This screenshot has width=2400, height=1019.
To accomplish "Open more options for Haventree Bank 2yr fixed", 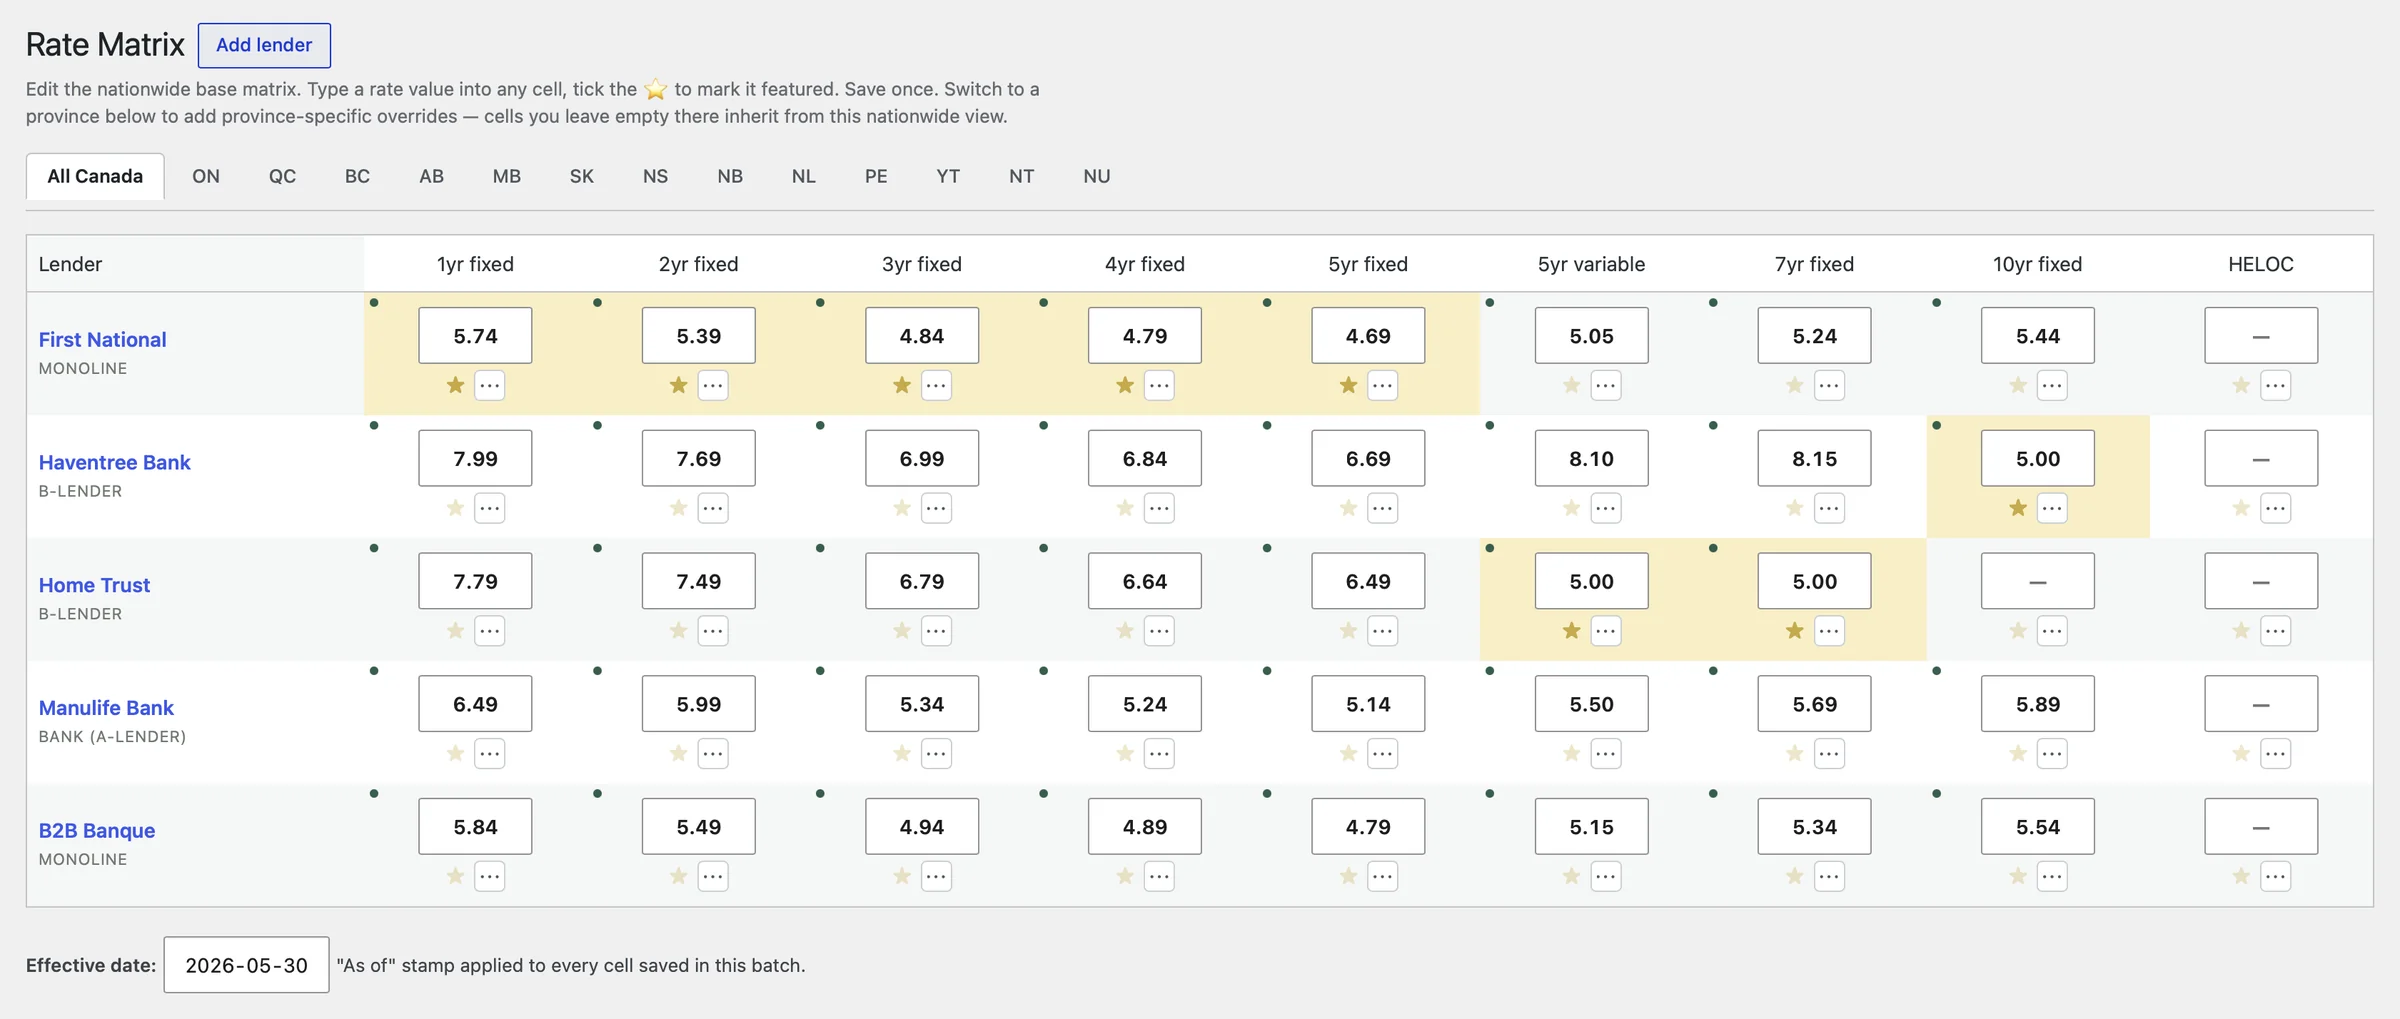I will pyautogui.click(x=713, y=508).
